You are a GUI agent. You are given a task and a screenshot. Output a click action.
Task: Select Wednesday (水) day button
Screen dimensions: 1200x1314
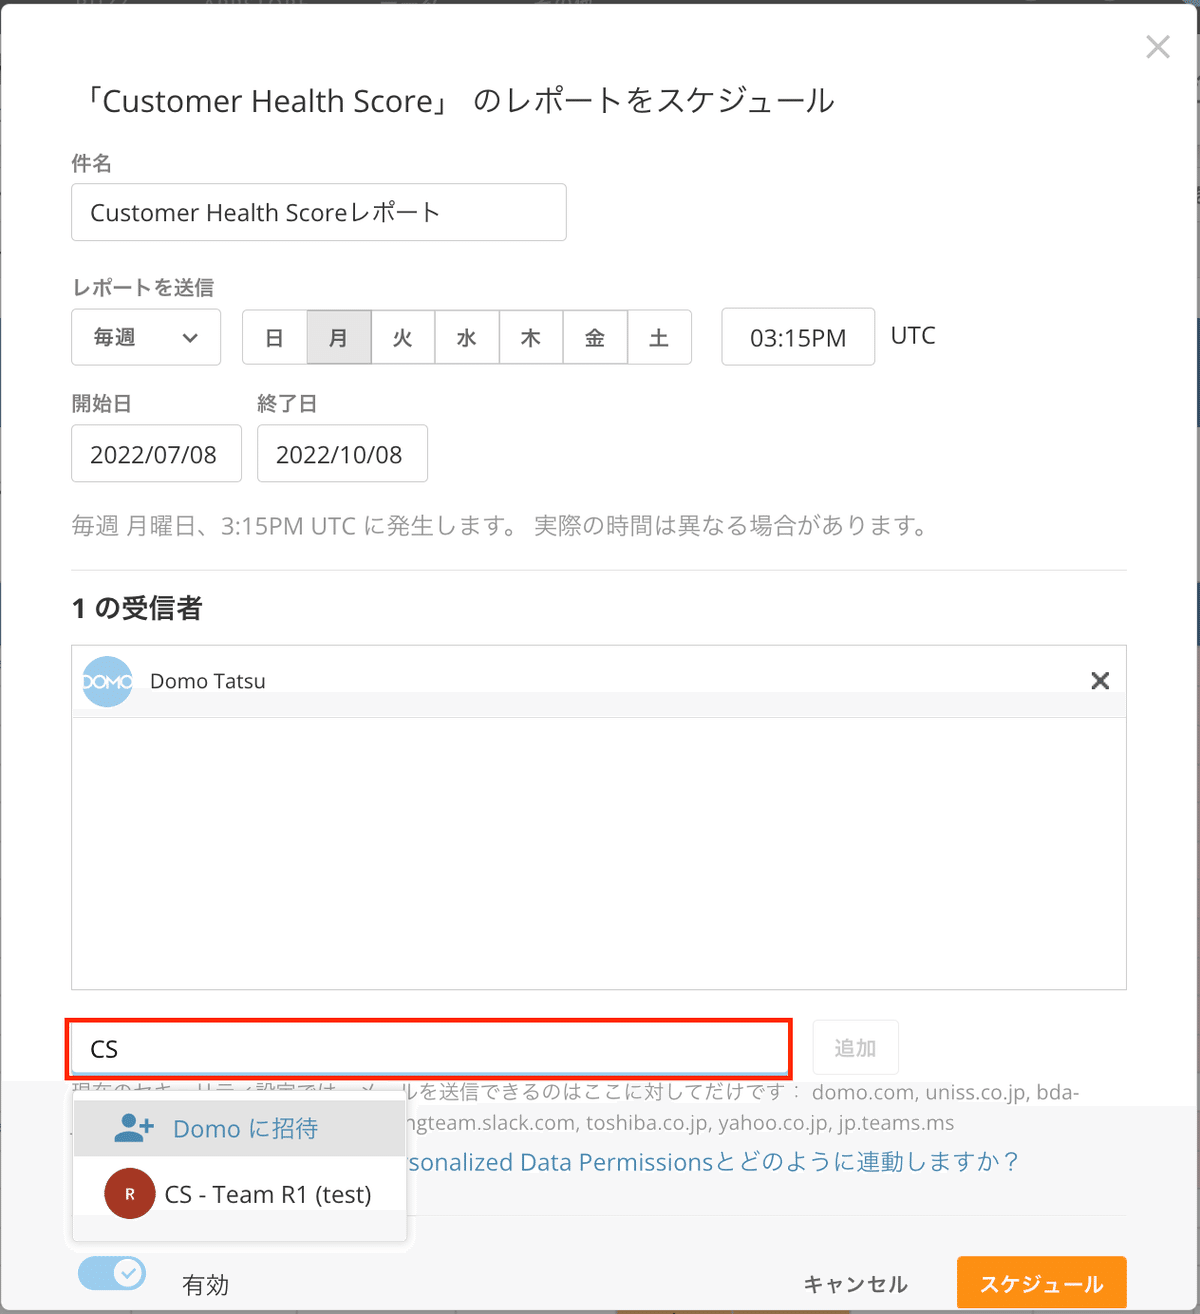tap(467, 337)
